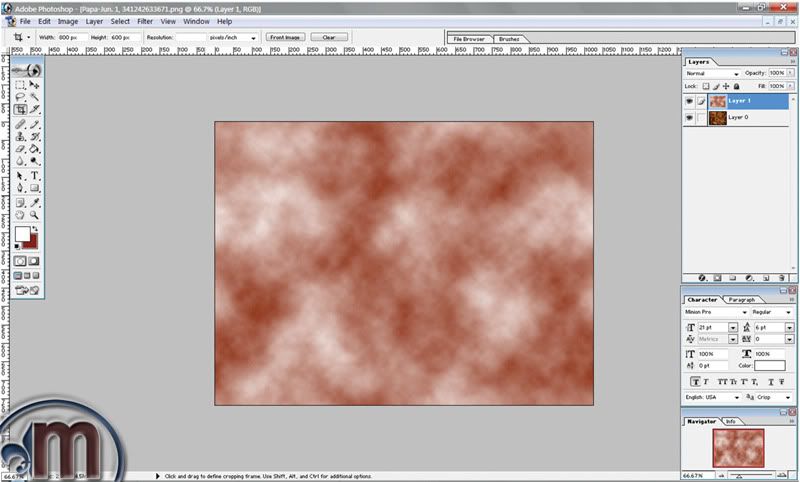Select the Pen tool
800x482 pixels.
pos(20,188)
